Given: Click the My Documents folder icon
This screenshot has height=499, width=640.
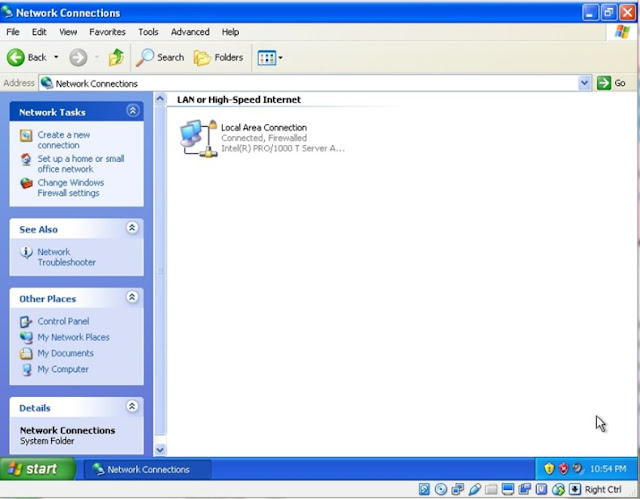Looking at the screenshot, I should [x=26, y=353].
